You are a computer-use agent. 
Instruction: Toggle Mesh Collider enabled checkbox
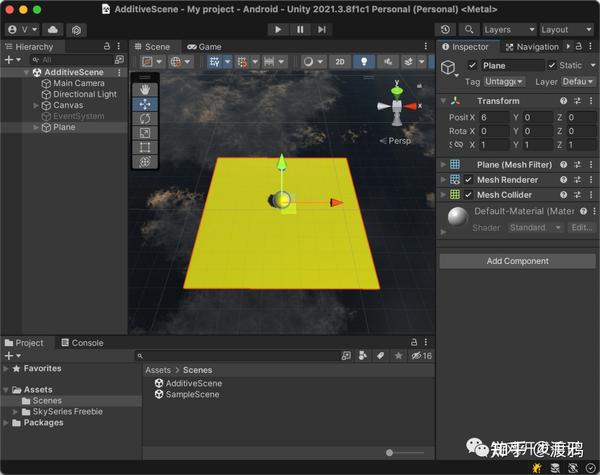click(x=468, y=194)
